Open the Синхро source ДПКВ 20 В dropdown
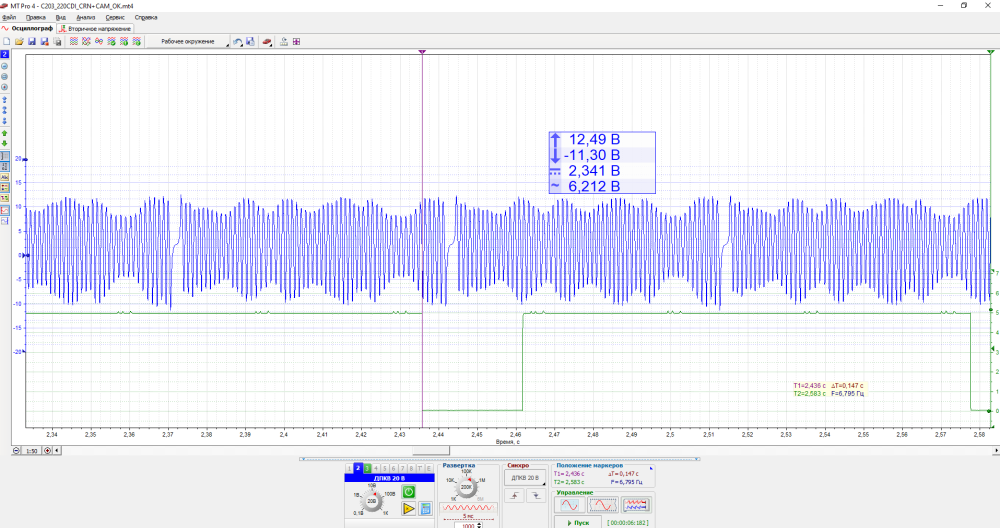The height and width of the screenshot is (528, 1000). click(525, 478)
